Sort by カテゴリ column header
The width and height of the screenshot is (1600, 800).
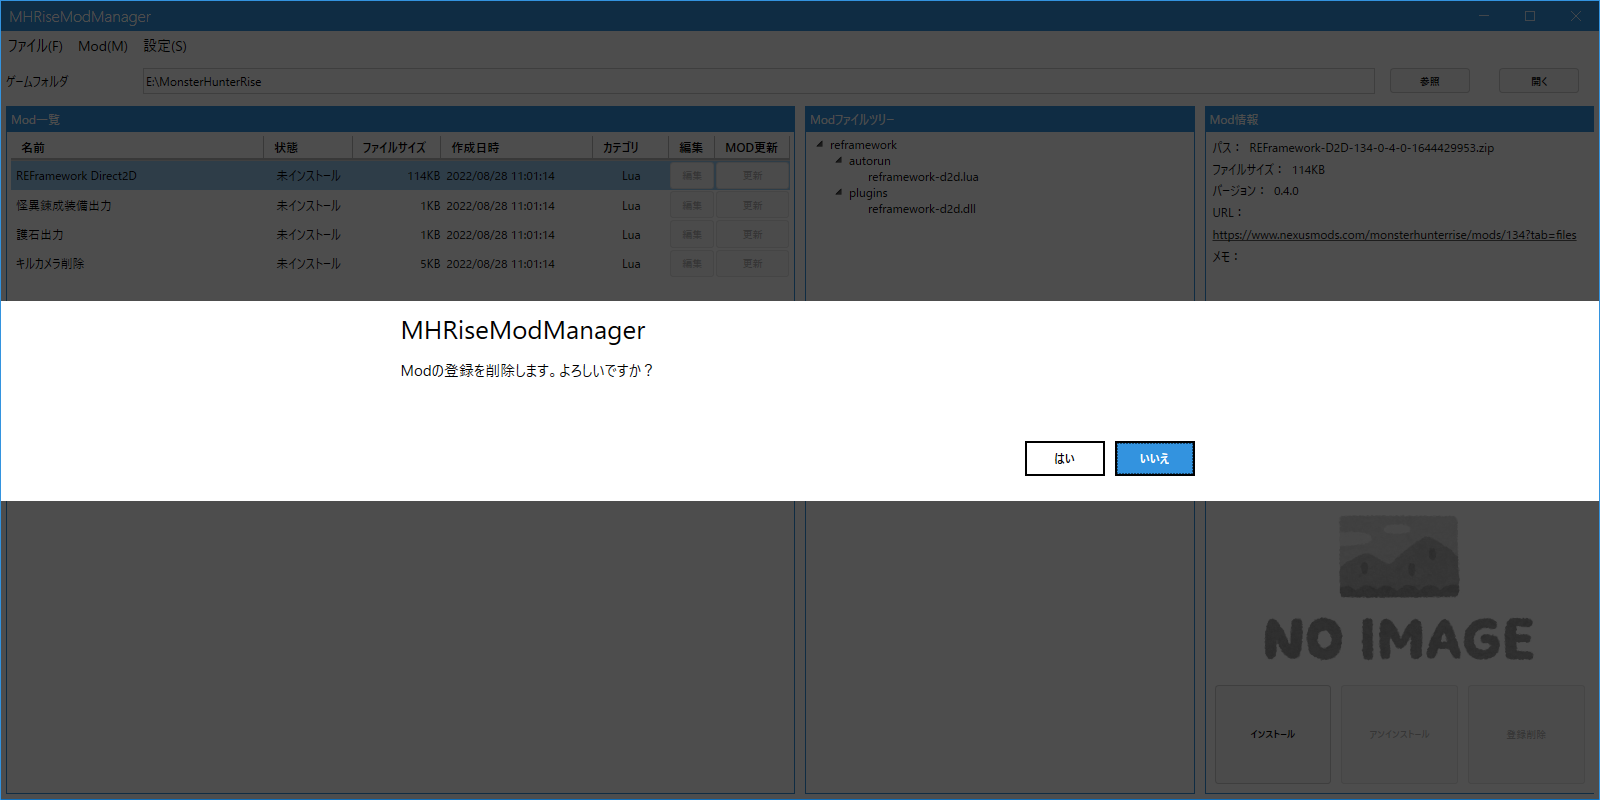pos(630,147)
